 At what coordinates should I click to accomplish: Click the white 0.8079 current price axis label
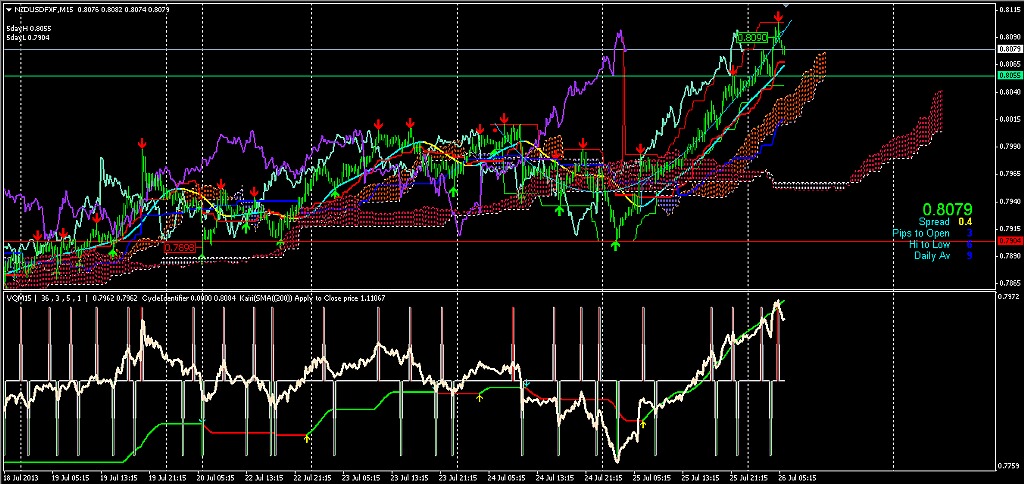click(x=1010, y=49)
